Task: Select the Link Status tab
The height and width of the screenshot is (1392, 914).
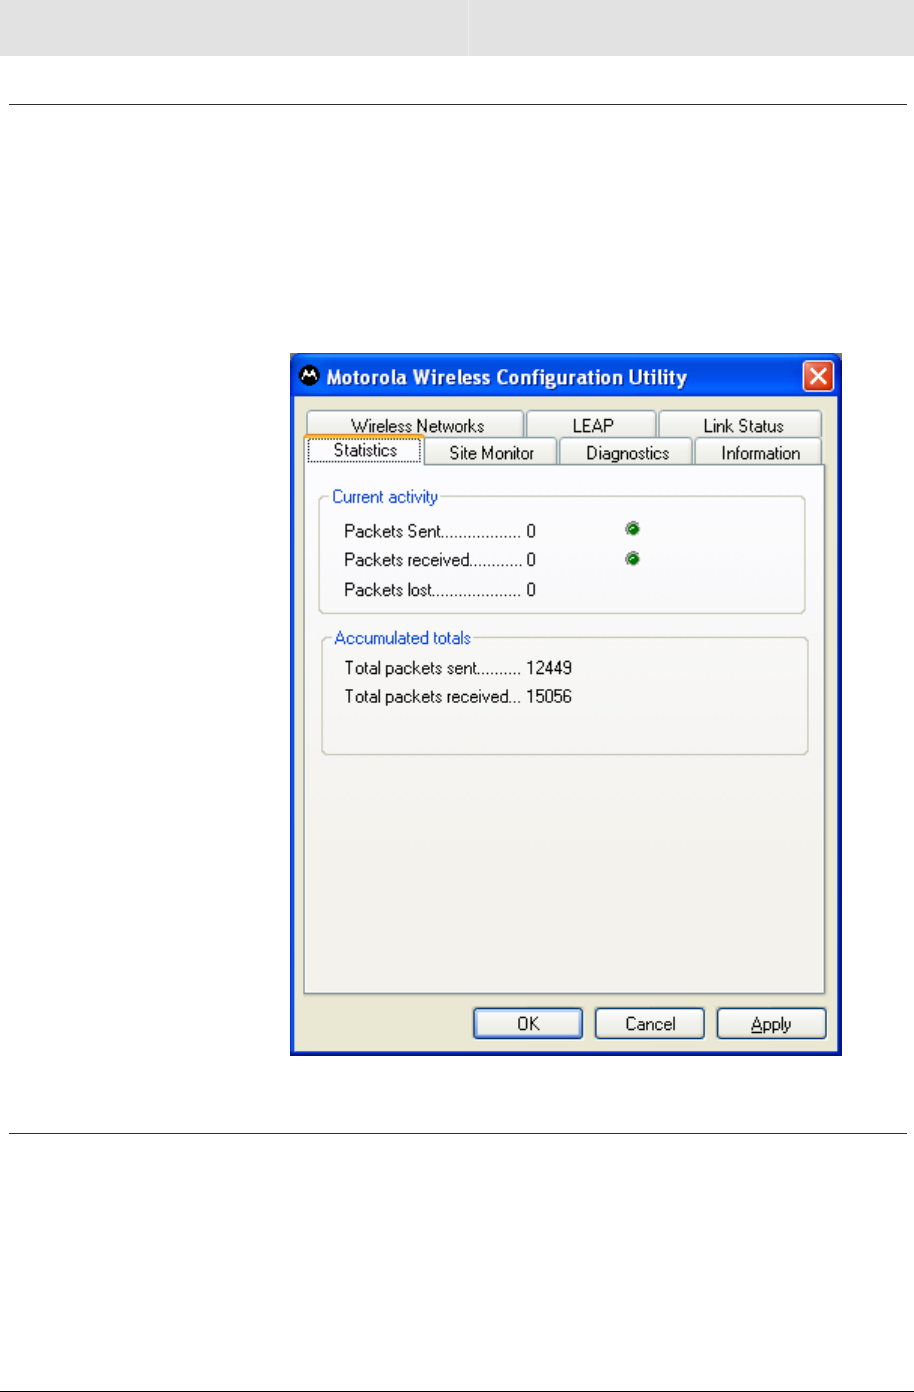Action: coord(741,425)
